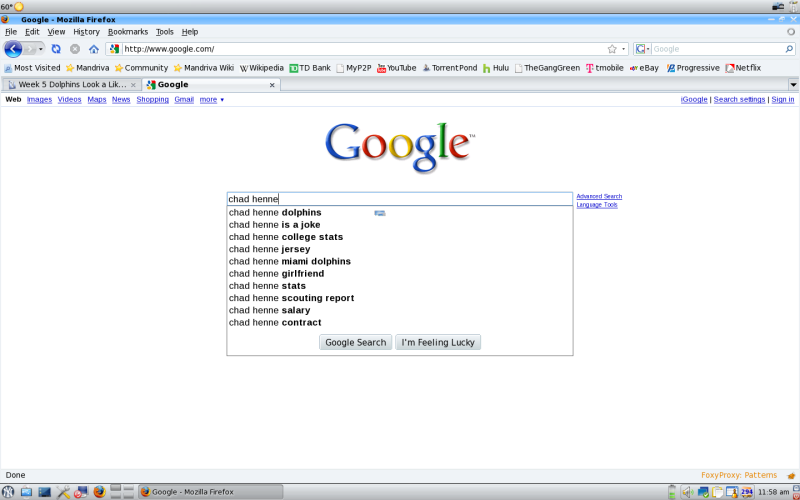
Task: Click the Stop loading icon
Action: pos(75,49)
